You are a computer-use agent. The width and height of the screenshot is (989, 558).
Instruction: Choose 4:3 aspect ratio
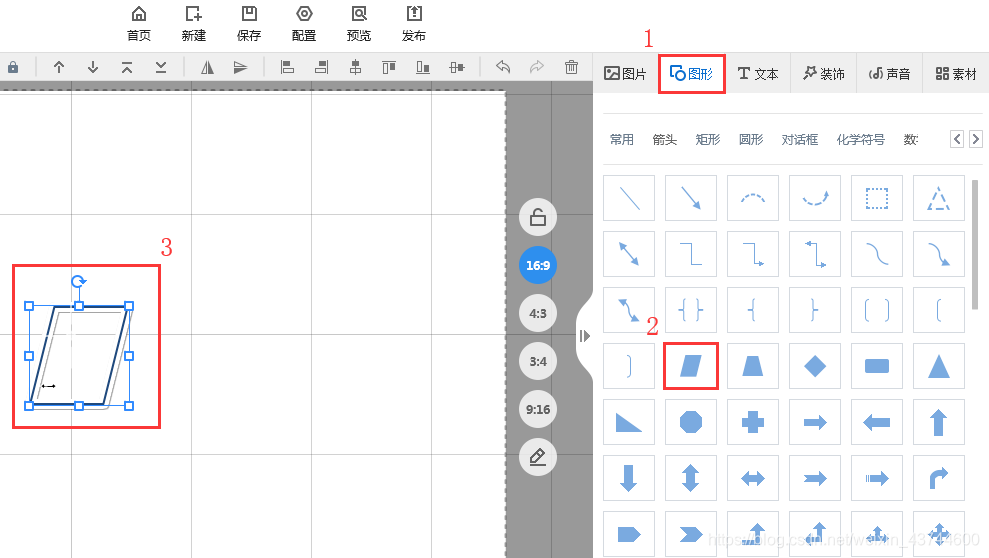(537, 313)
